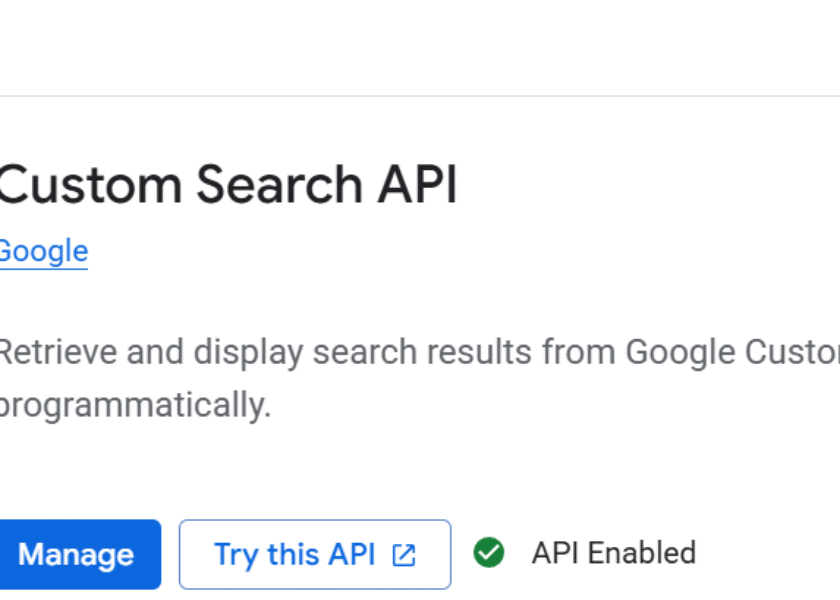This screenshot has width=840, height=600.
Task: Click the word Custom in the title
Action: click(x=91, y=186)
